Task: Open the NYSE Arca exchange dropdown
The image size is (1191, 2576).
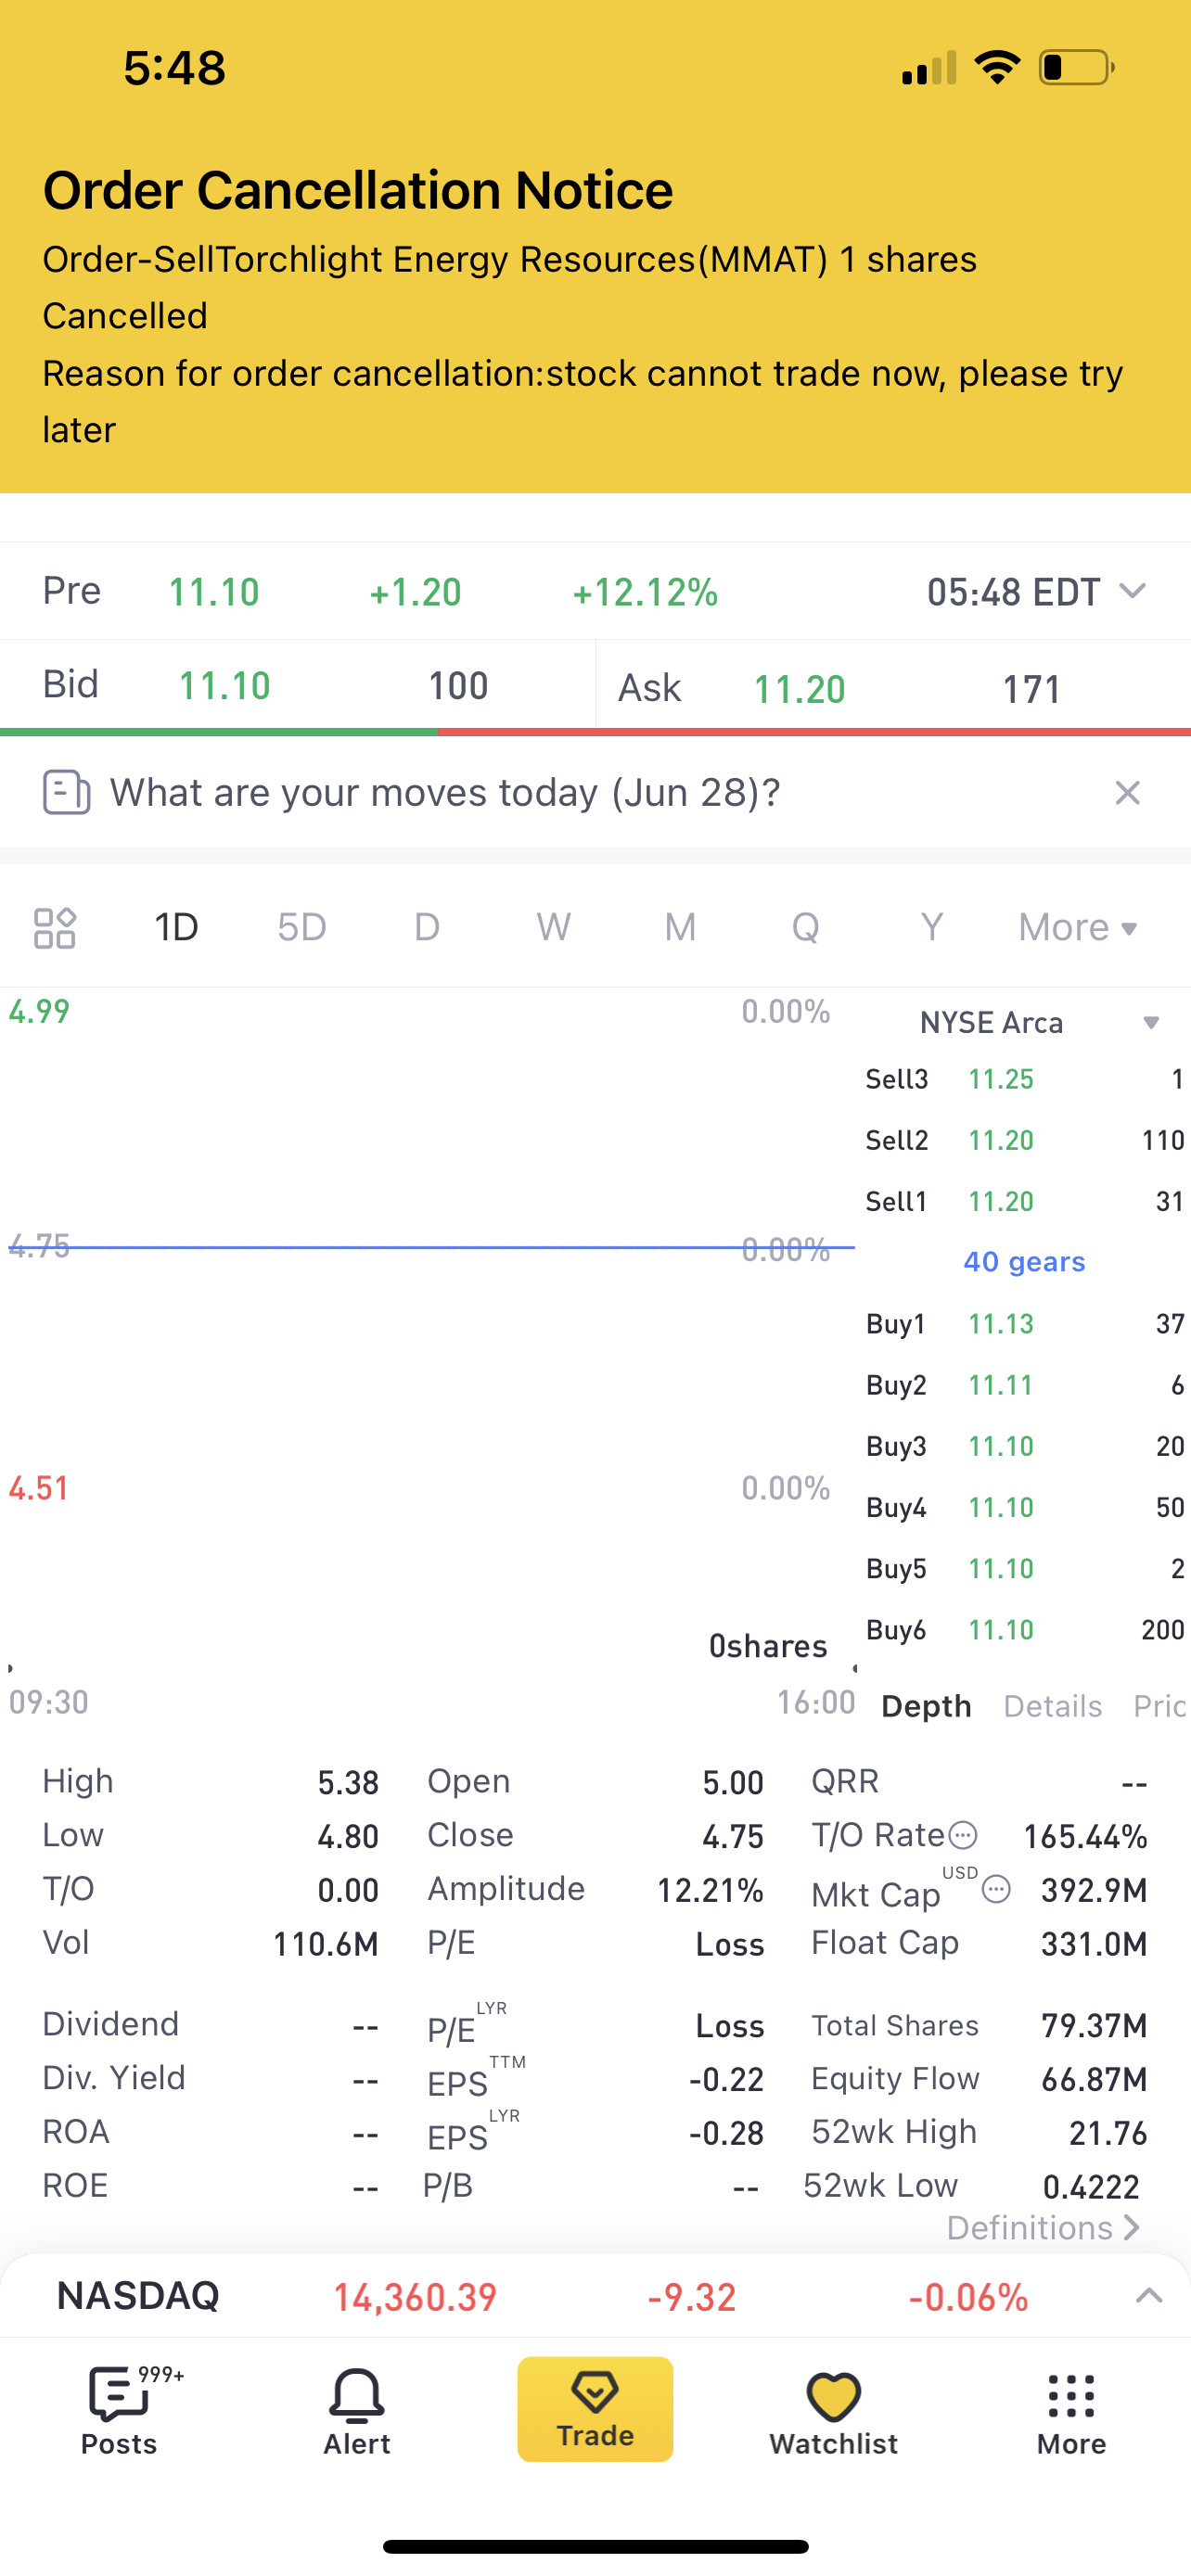Action: point(1150,1023)
